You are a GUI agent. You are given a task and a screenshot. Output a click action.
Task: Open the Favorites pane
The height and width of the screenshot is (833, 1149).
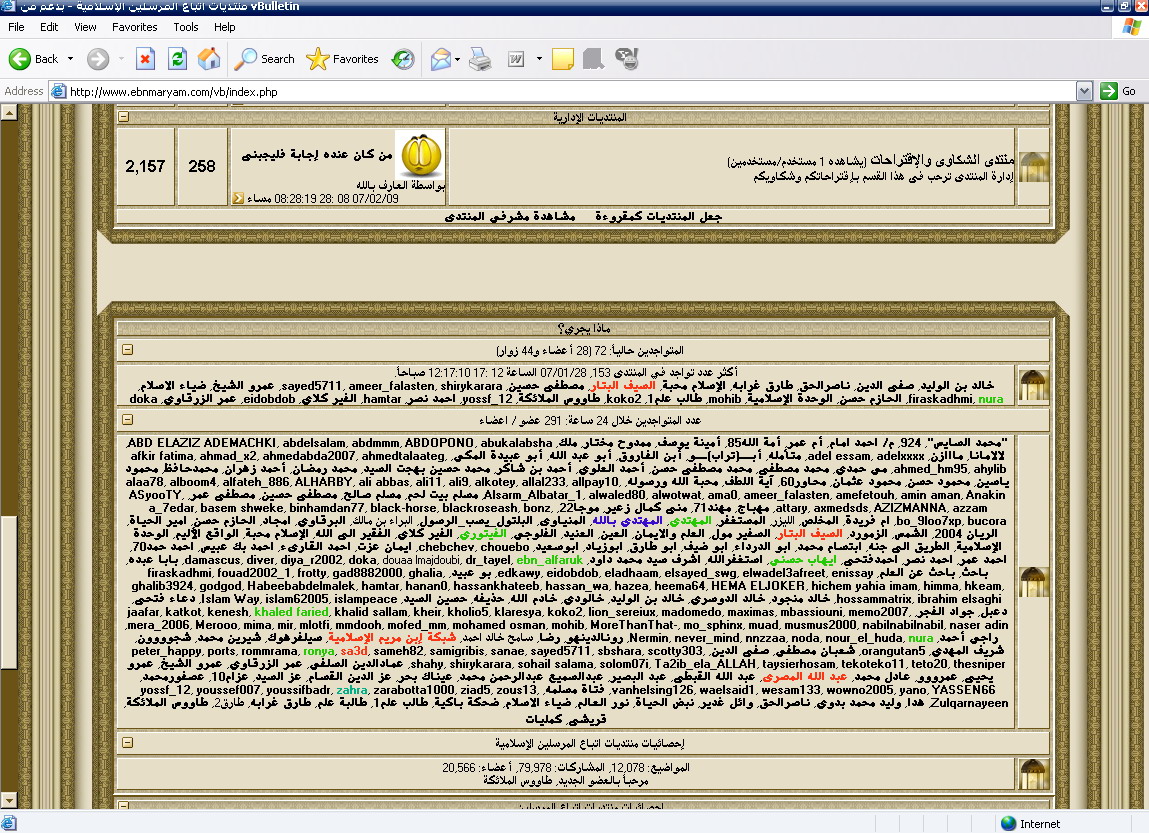click(x=343, y=59)
